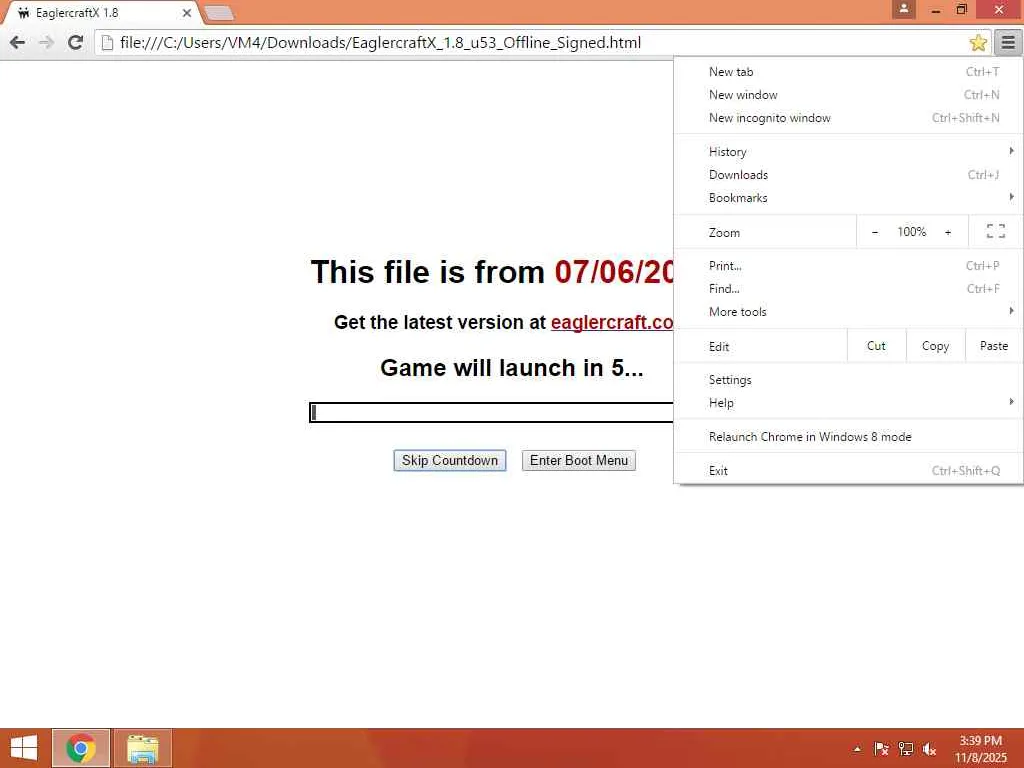Open the Action Center flag icon
Screen dimensions: 1024x768
pyautogui.click(x=881, y=749)
